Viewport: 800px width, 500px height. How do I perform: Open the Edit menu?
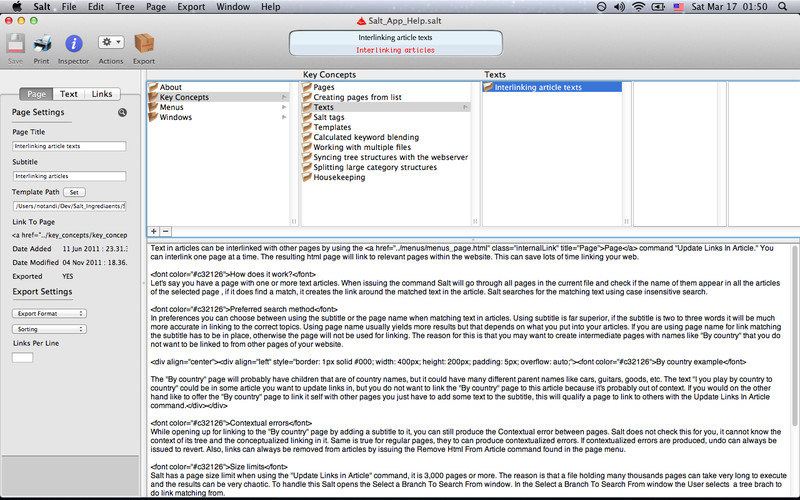coord(96,7)
